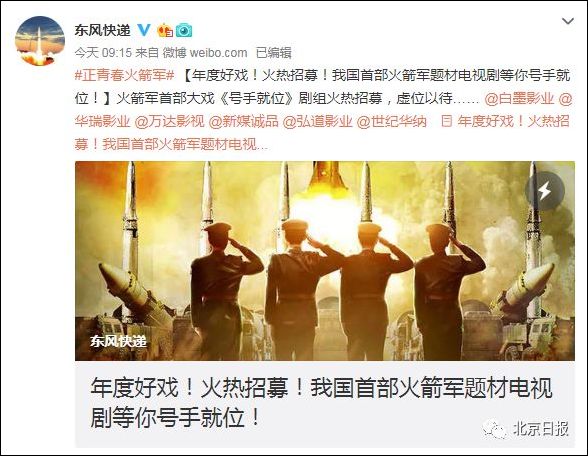Open the 今天 09:15 timestamp link
Screen dimensions: 588x456
coord(103,53)
